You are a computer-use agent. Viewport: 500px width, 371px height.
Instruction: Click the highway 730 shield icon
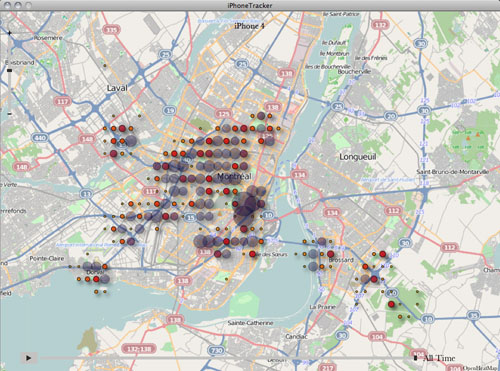click(217, 350)
